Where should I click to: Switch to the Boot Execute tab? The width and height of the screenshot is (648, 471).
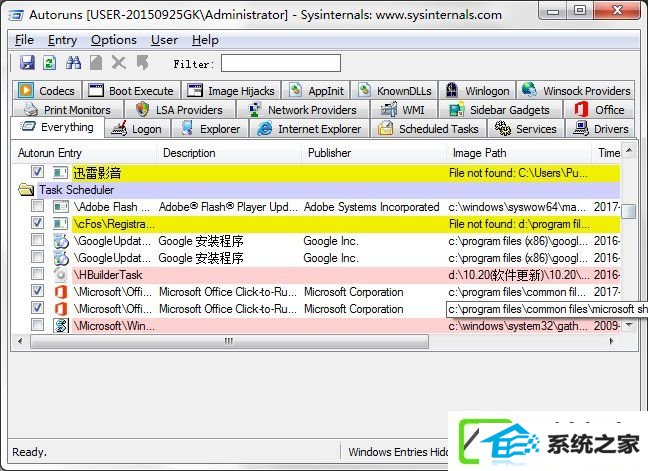point(131,90)
